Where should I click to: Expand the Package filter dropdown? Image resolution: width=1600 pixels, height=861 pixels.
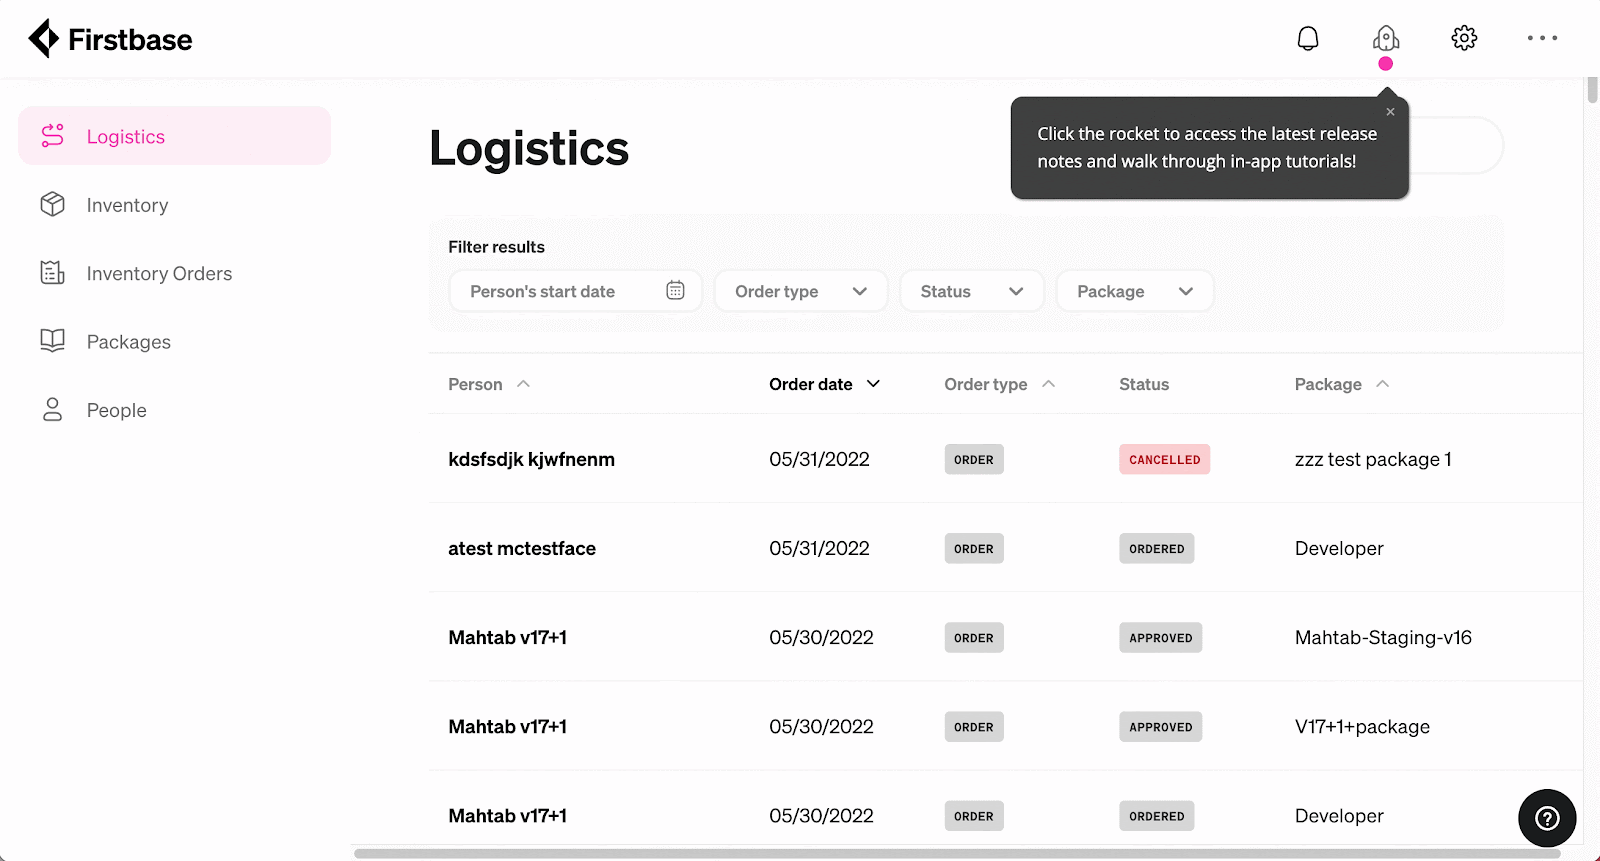point(1135,291)
